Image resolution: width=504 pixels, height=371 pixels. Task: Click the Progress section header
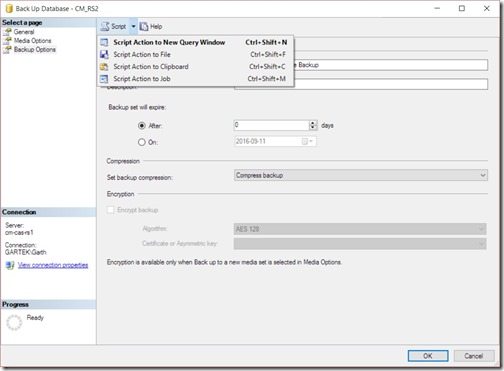[x=48, y=305]
